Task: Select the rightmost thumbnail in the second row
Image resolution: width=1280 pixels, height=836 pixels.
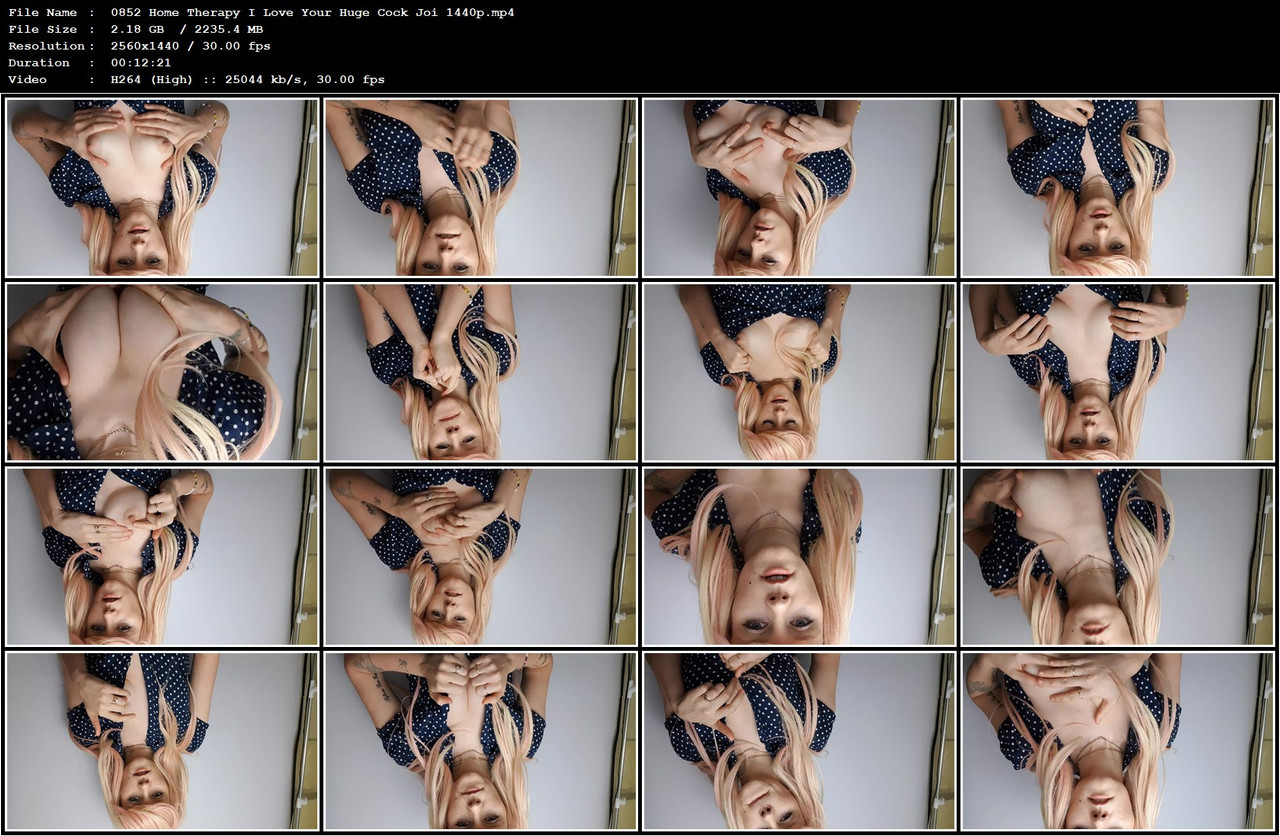Action: (x=1119, y=371)
